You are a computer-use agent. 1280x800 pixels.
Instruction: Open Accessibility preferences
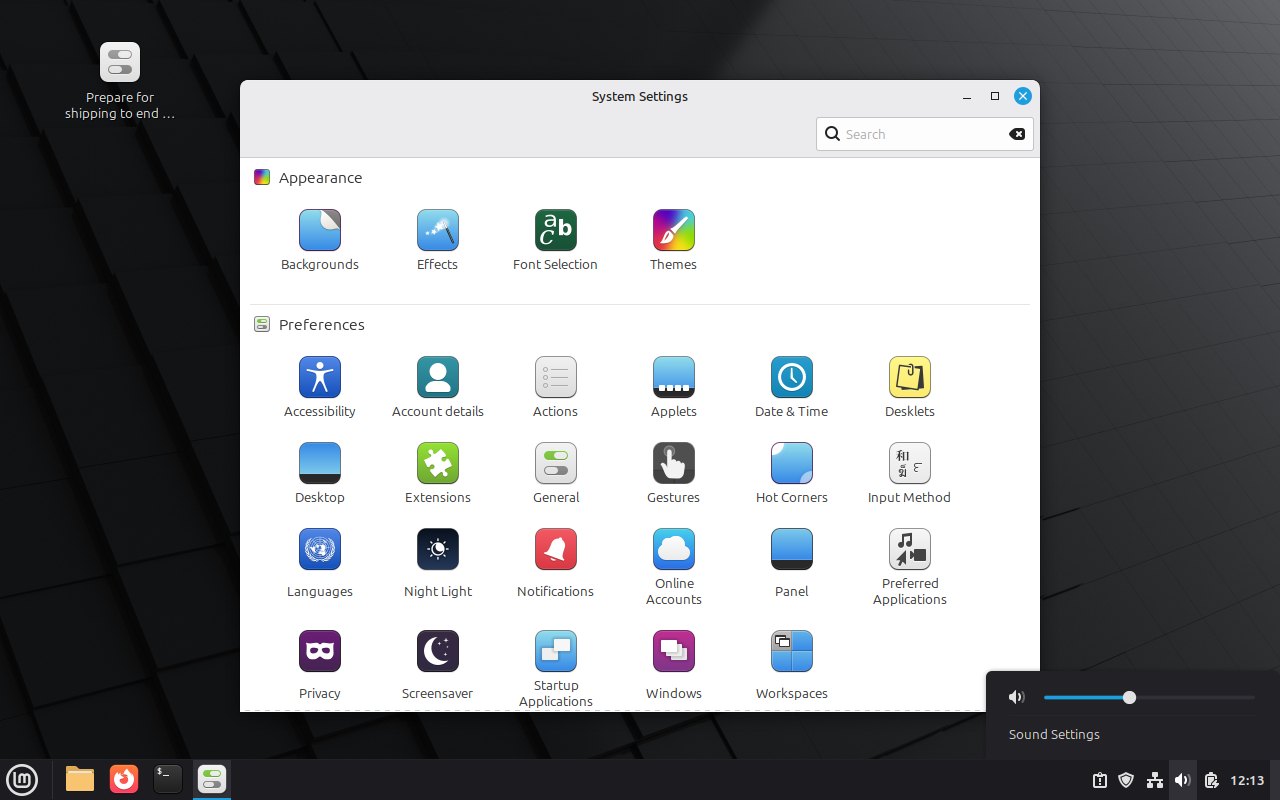tap(320, 387)
